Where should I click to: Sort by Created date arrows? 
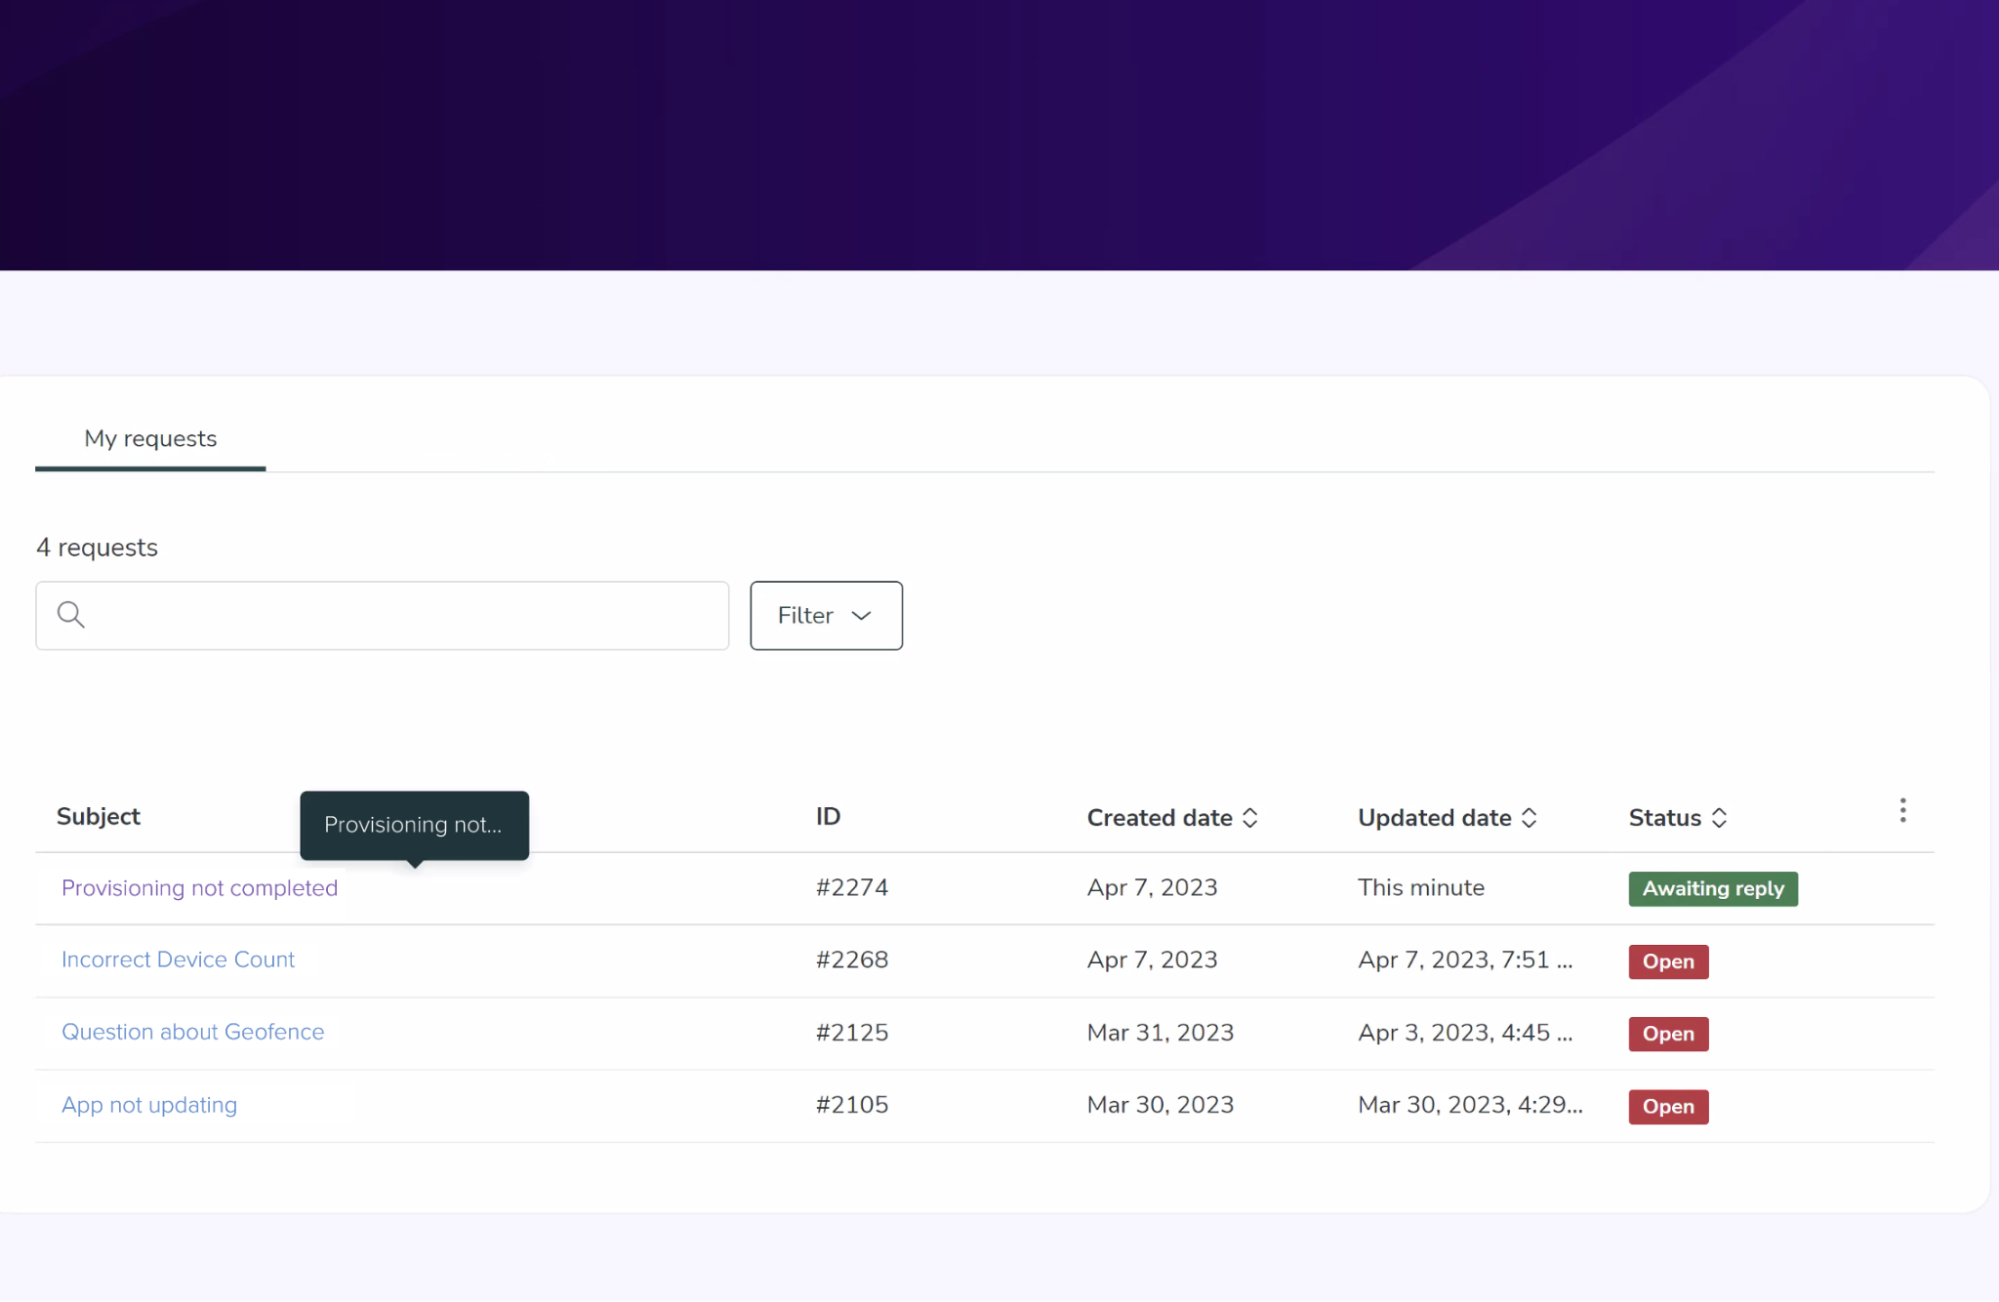[x=1250, y=818]
